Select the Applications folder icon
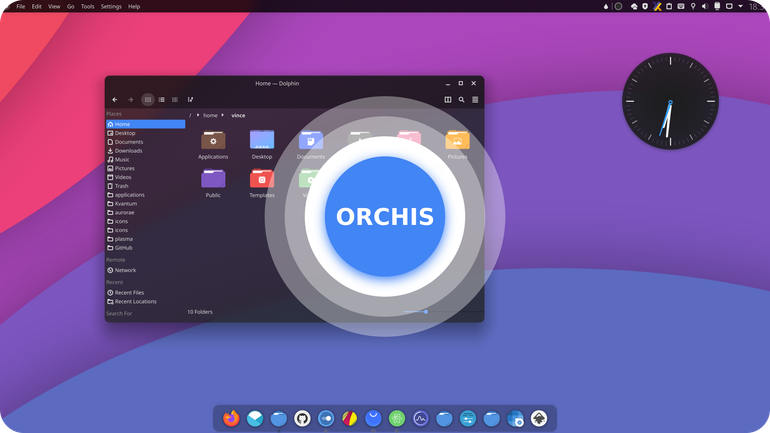The width and height of the screenshot is (770, 433). click(x=213, y=140)
